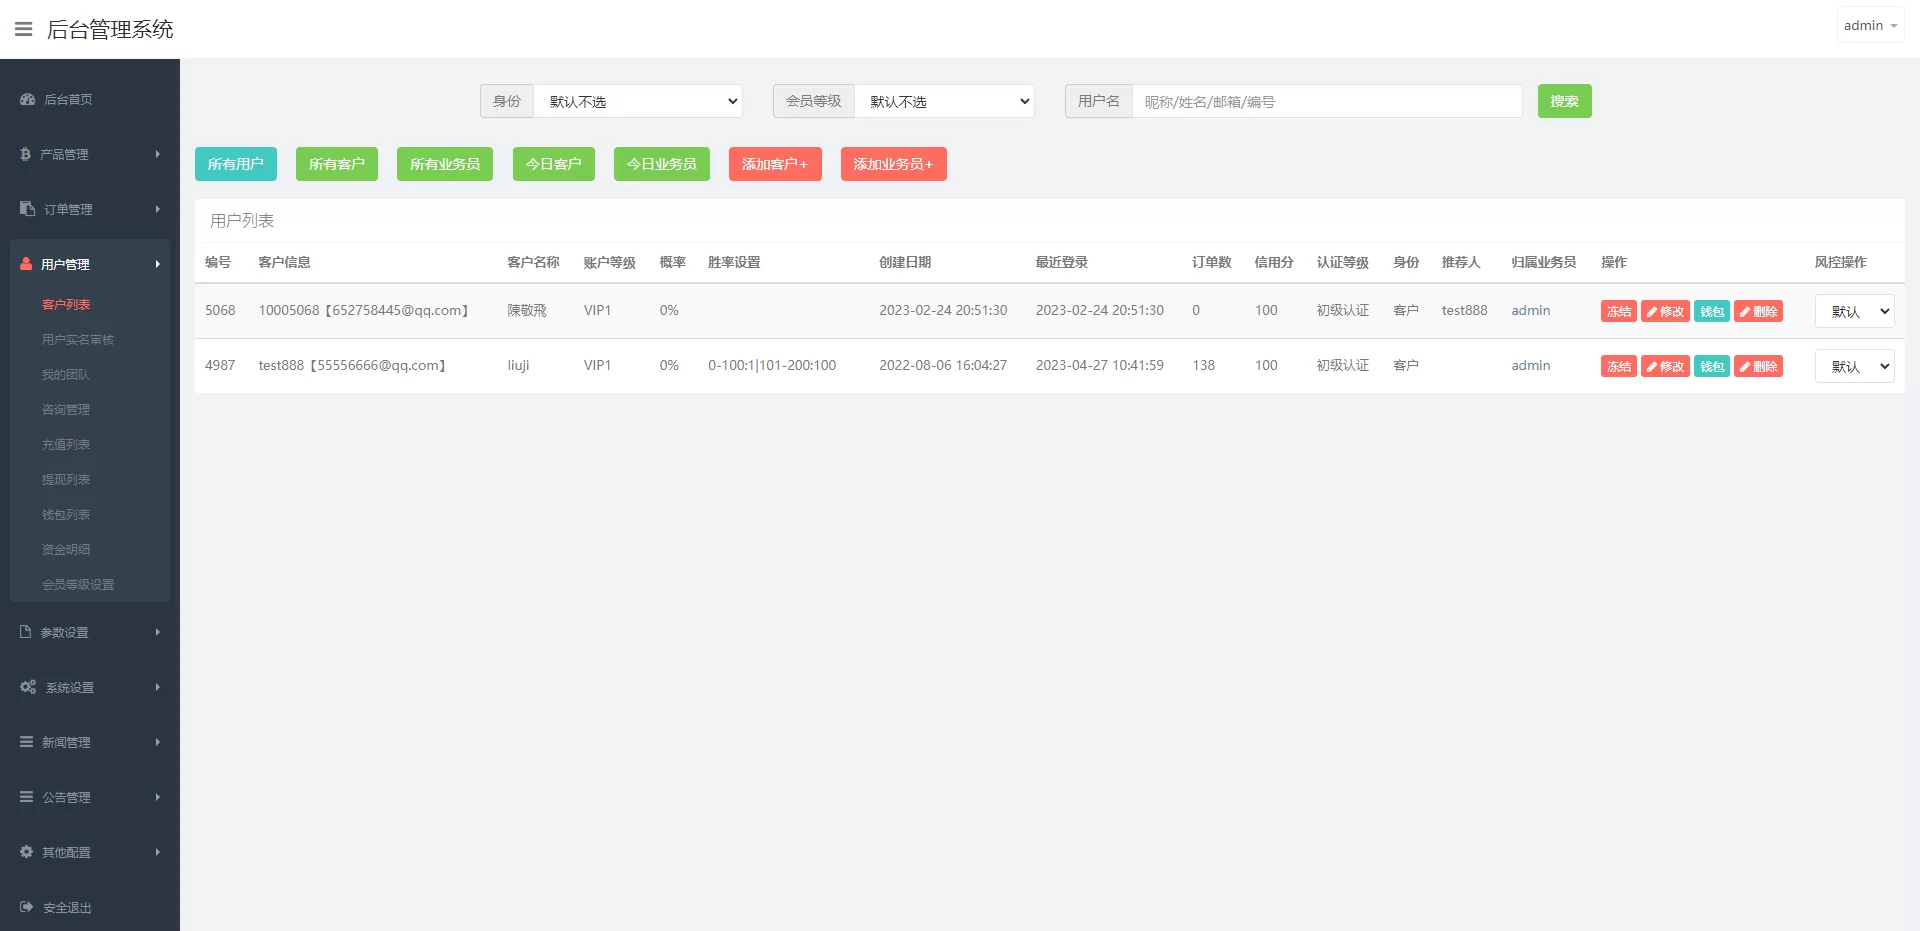Select 充值列表 from sidebar submenu

(66, 445)
